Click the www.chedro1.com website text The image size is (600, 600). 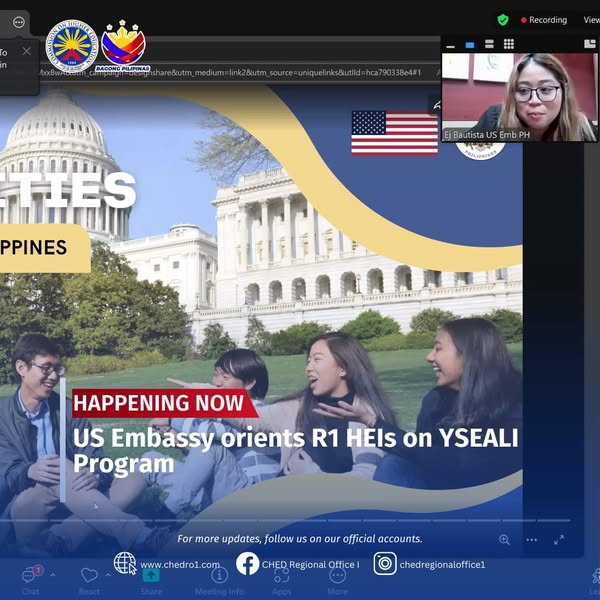(180, 565)
